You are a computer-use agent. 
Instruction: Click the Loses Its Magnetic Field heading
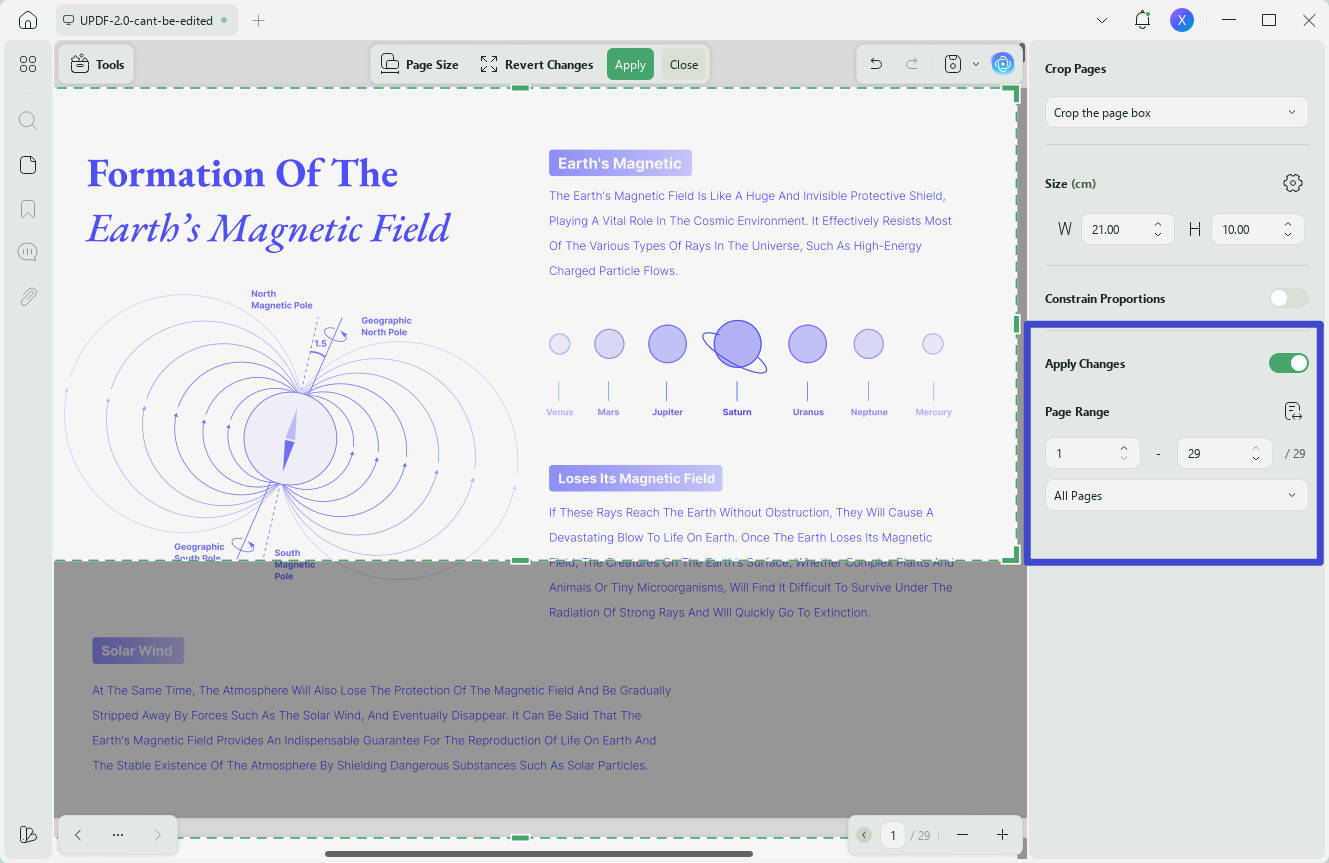[636, 478]
